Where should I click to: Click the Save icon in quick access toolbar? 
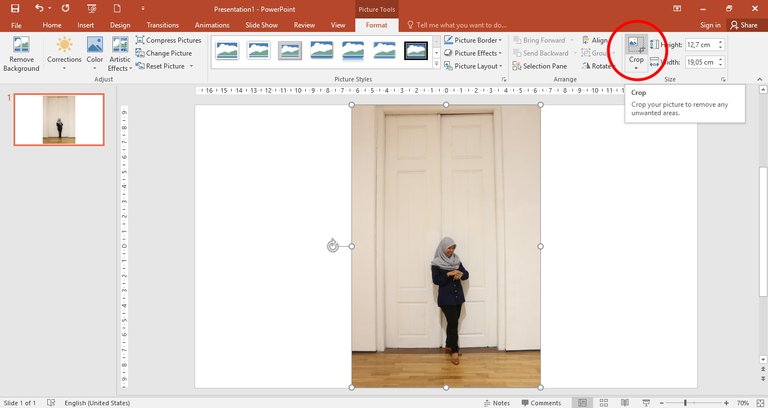tap(15, 8)
